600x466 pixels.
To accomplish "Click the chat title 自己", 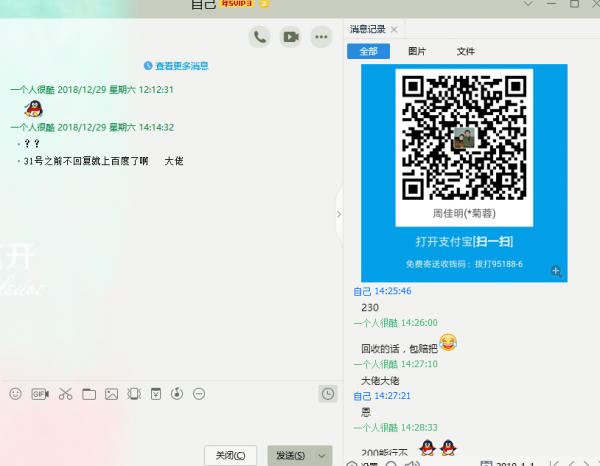I will coord(204,4).
